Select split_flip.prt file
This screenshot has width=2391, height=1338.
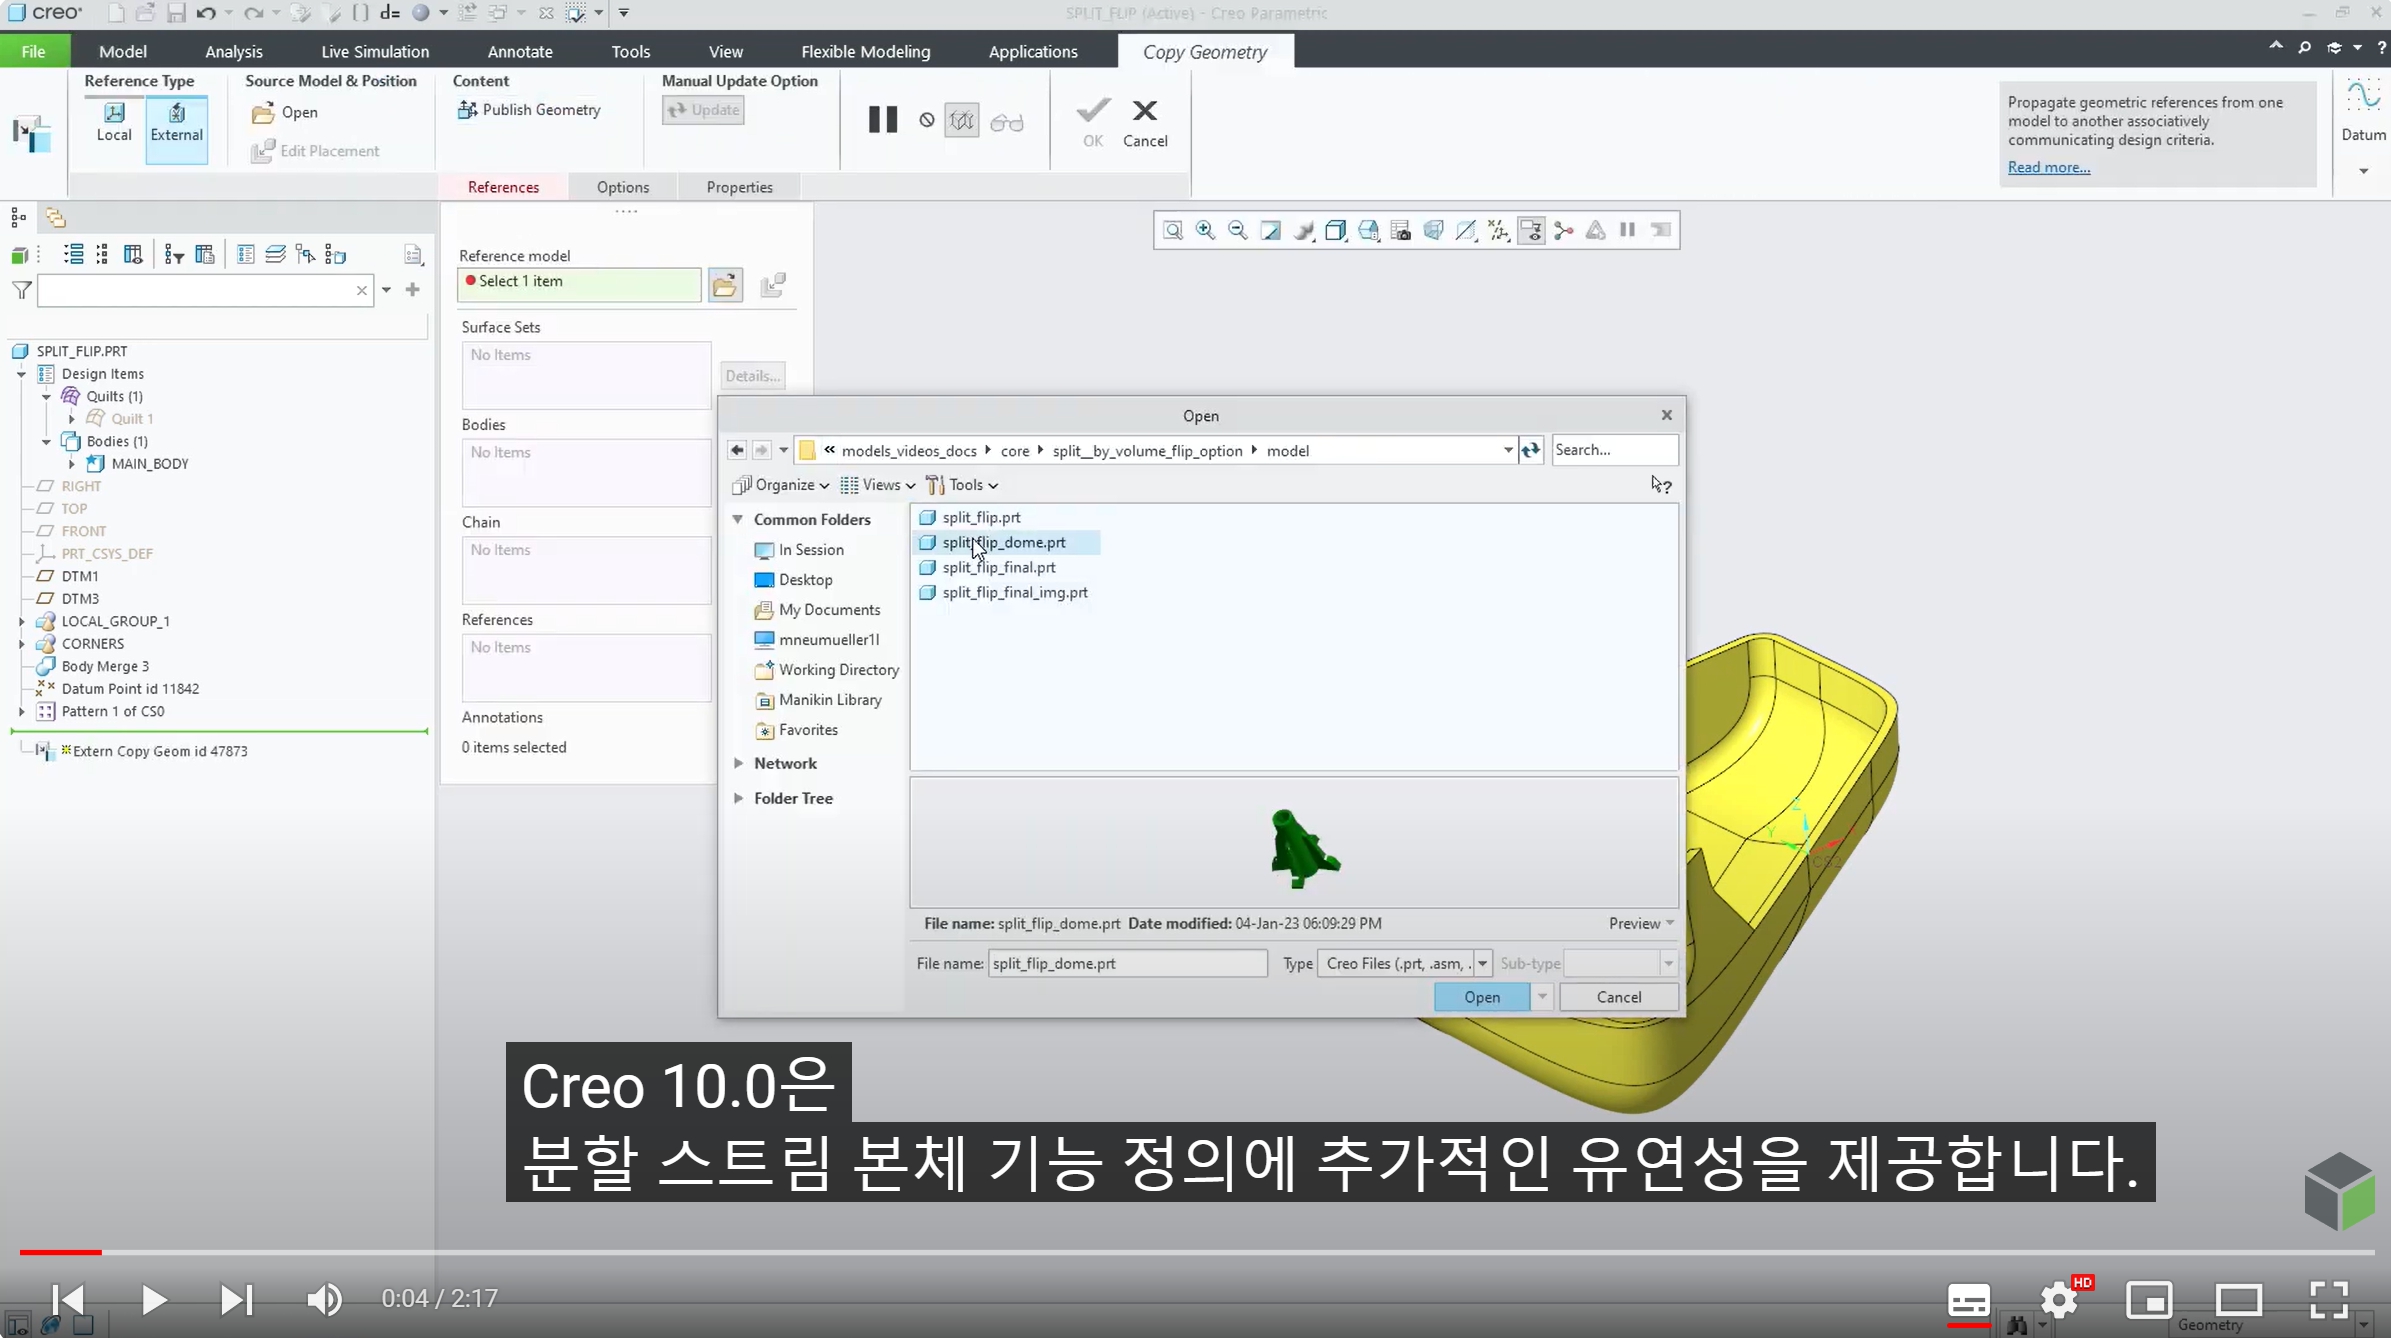[x=981, y=517]
